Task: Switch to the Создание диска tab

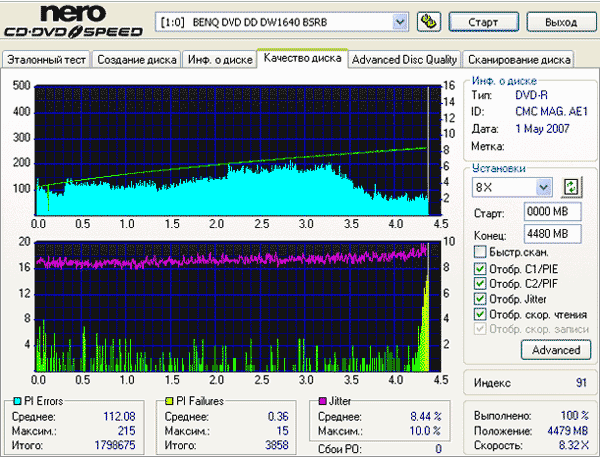Action: point(137,60)
